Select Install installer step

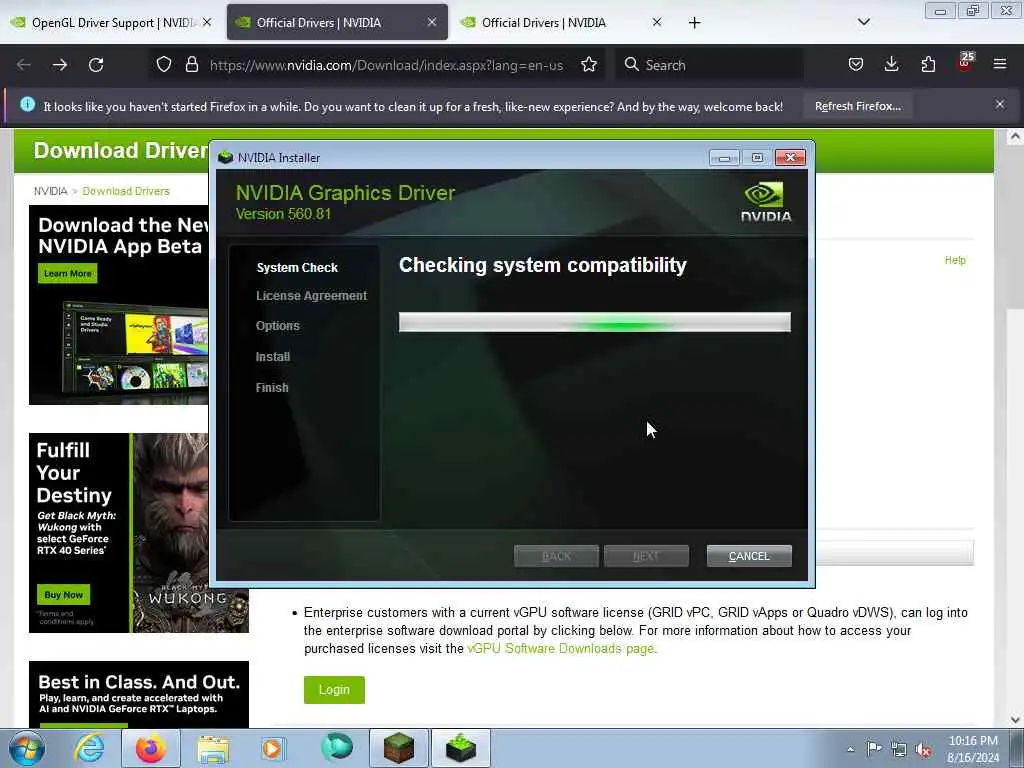pyautogui.click(x=273, y=357)
